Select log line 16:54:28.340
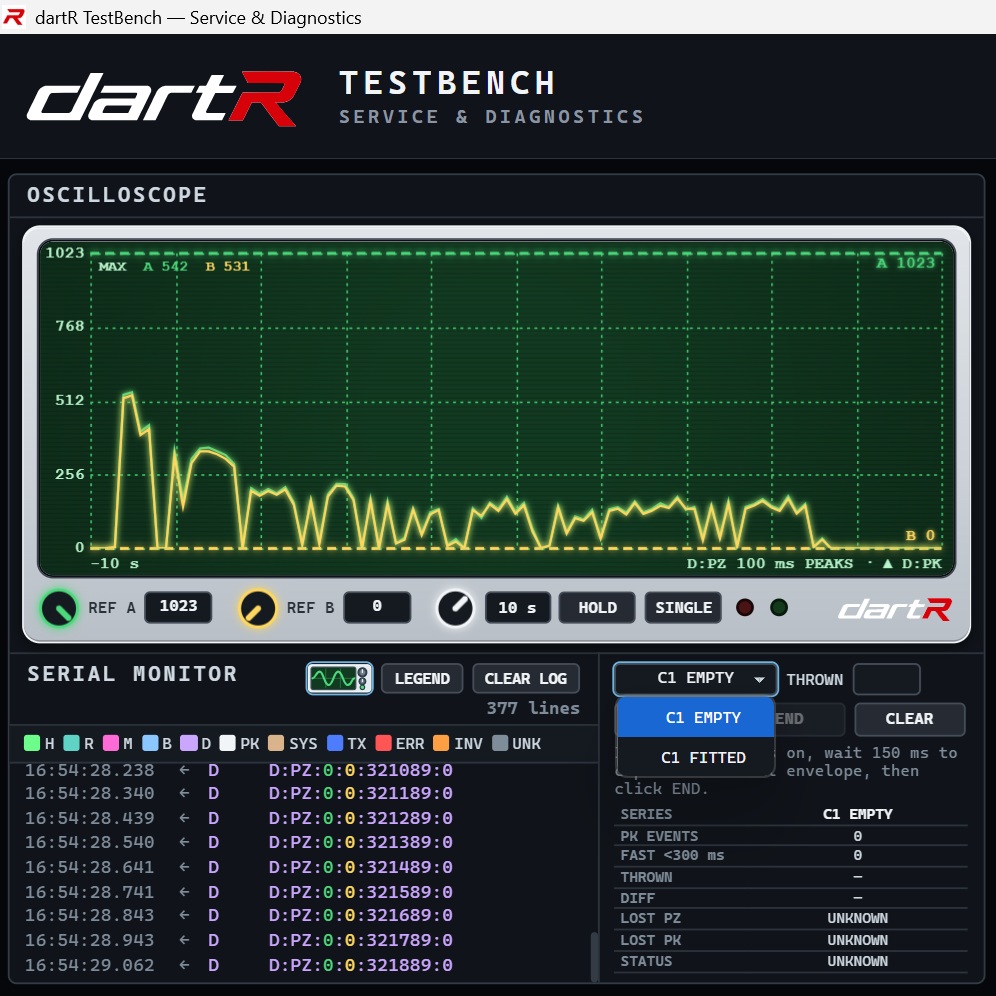Viewport: 996px width, 996px height. point(238,793)
